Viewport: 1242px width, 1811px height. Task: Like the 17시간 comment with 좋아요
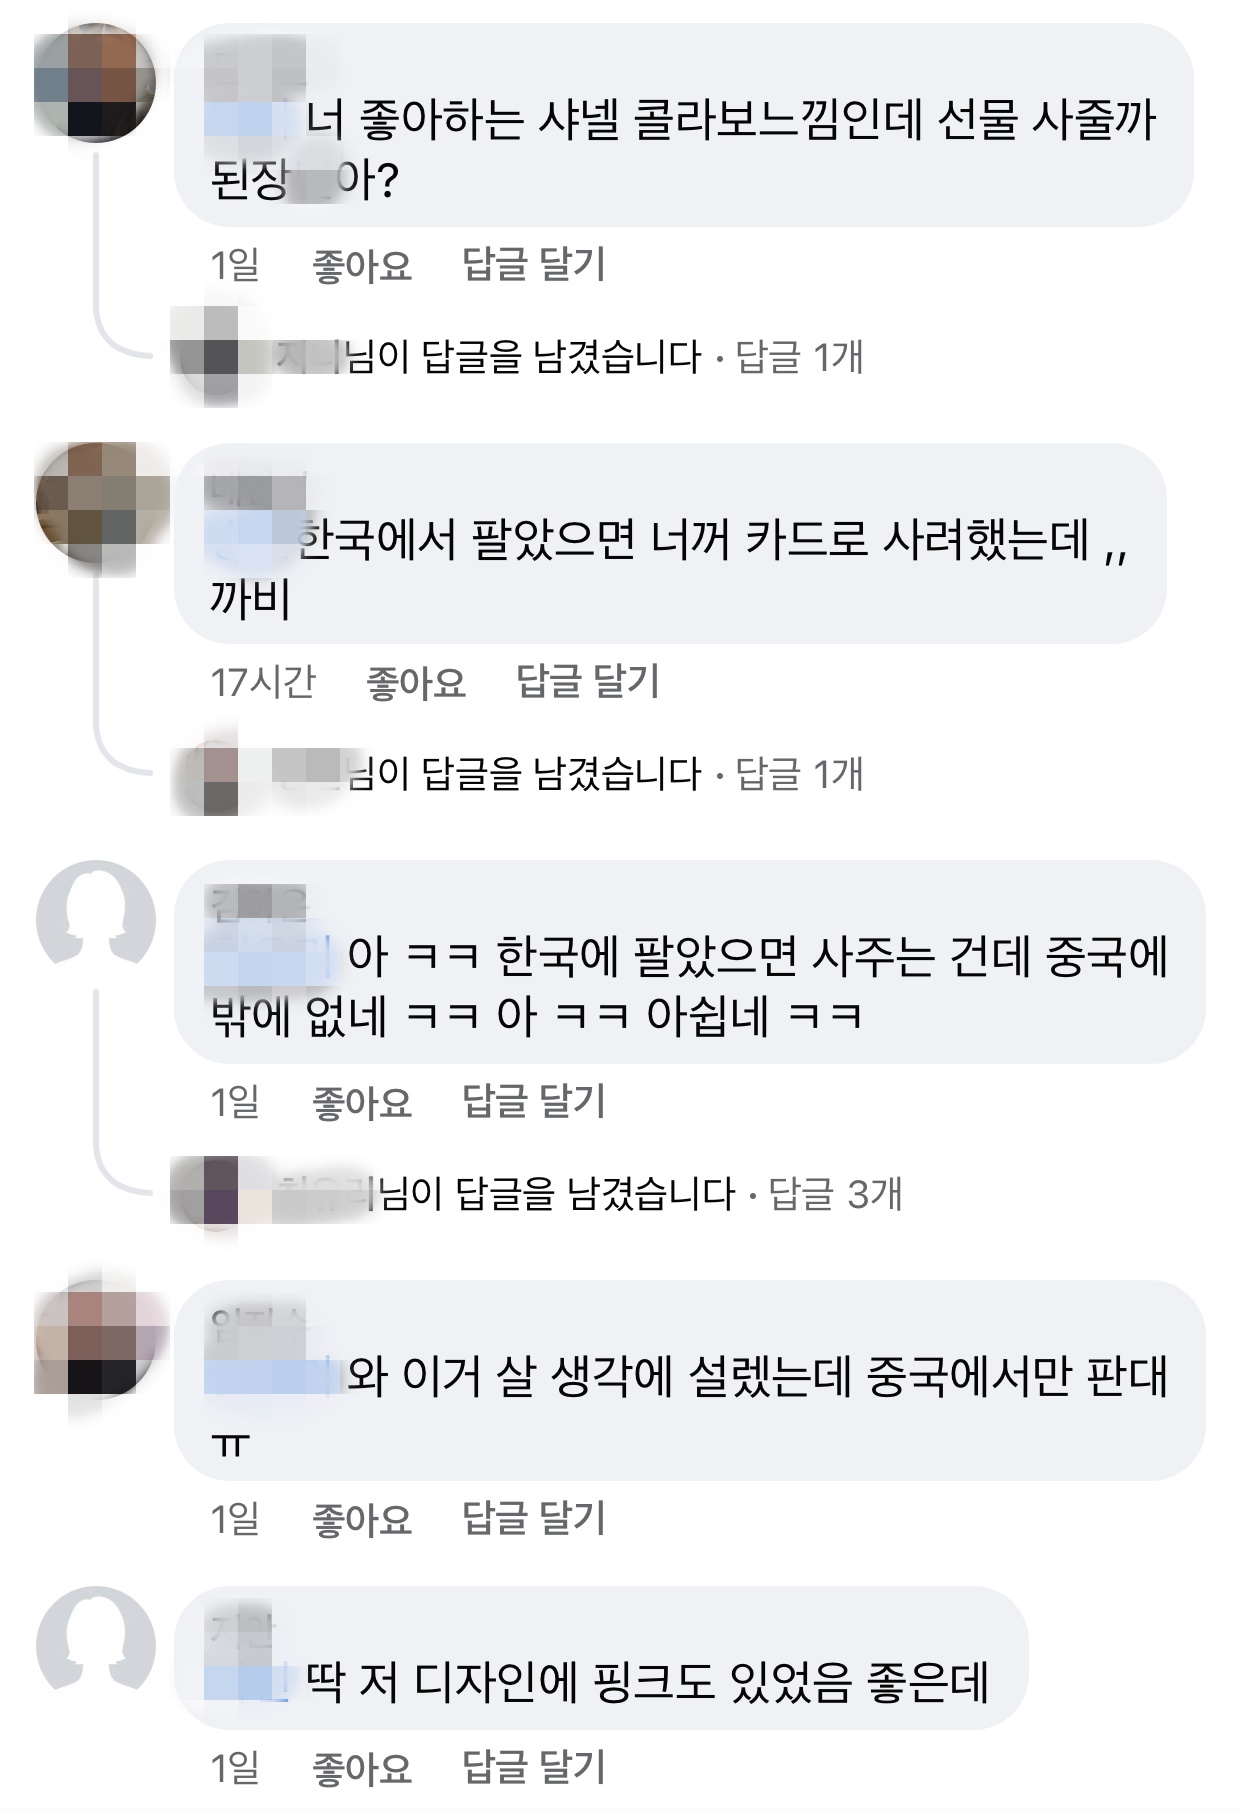[416, 683]
